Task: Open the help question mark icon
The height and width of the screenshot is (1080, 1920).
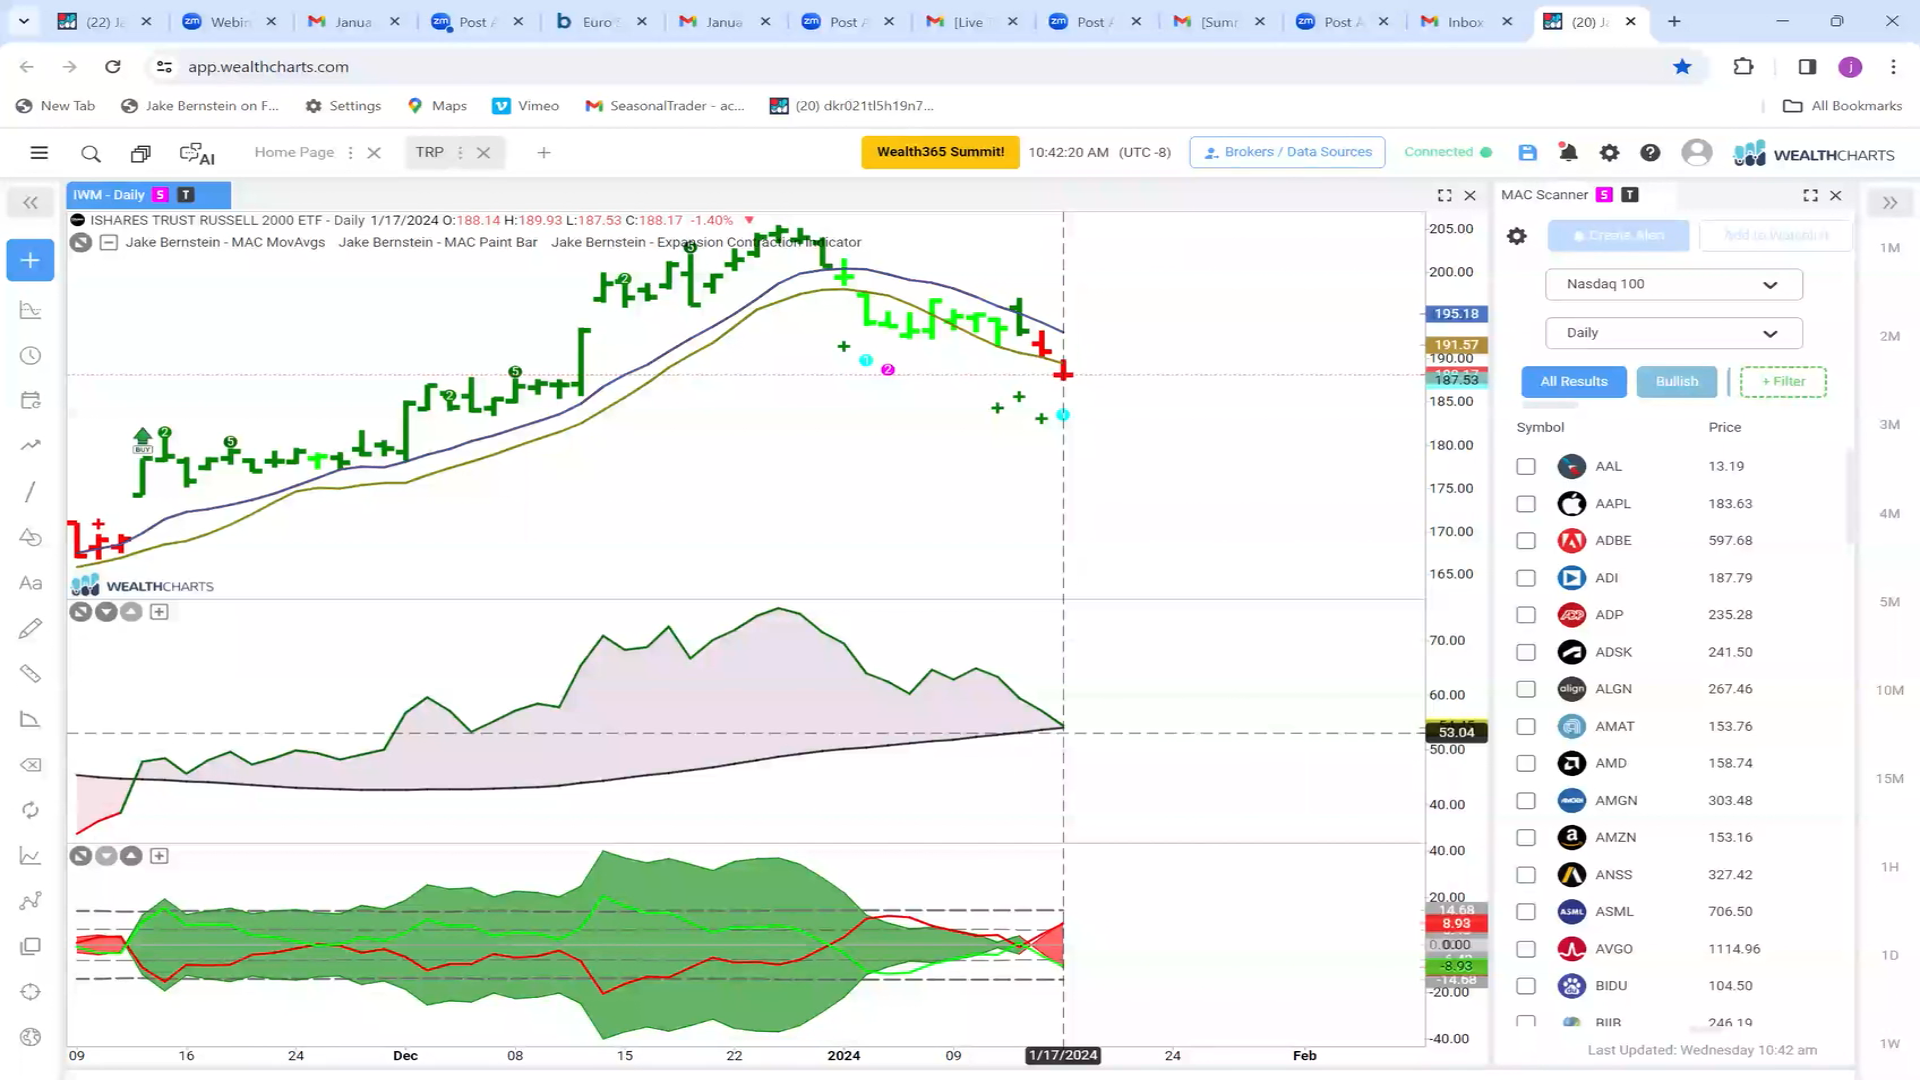Action: point(1650,152)
